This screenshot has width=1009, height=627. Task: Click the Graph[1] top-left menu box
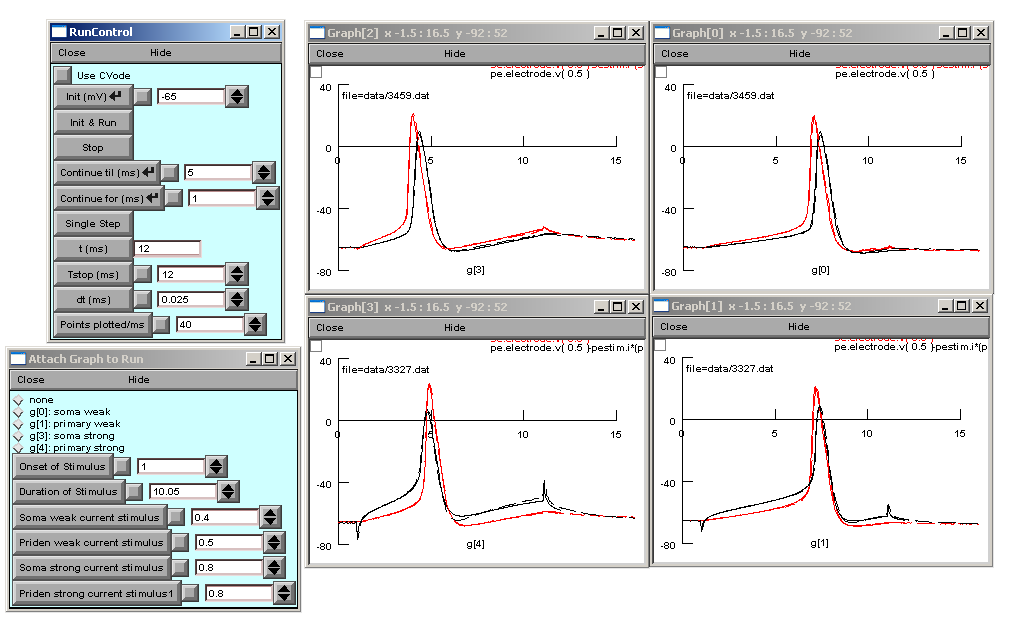(x=661, y=344)
